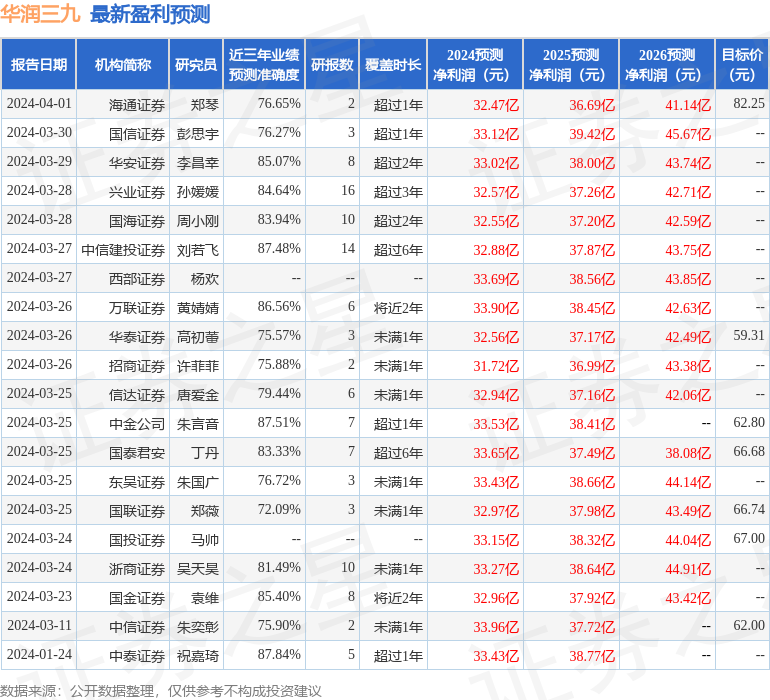Click target price 82.25
The width and height of the screenshot is (770, 700).
pyautogui.click(x=749, y=103)
